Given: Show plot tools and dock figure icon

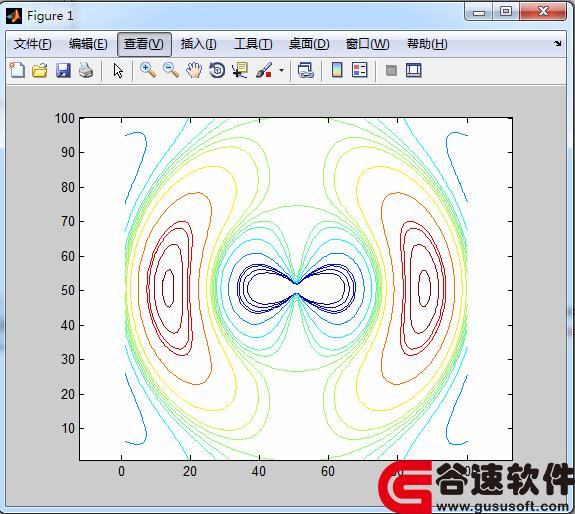Looking at the screenshot, I should click(x=414, y=70).
